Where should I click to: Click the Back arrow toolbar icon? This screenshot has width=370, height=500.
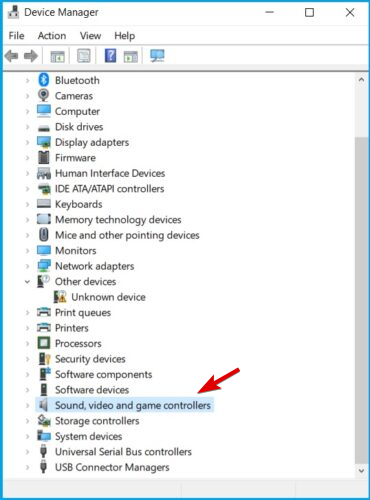click(x=12, y=56)
